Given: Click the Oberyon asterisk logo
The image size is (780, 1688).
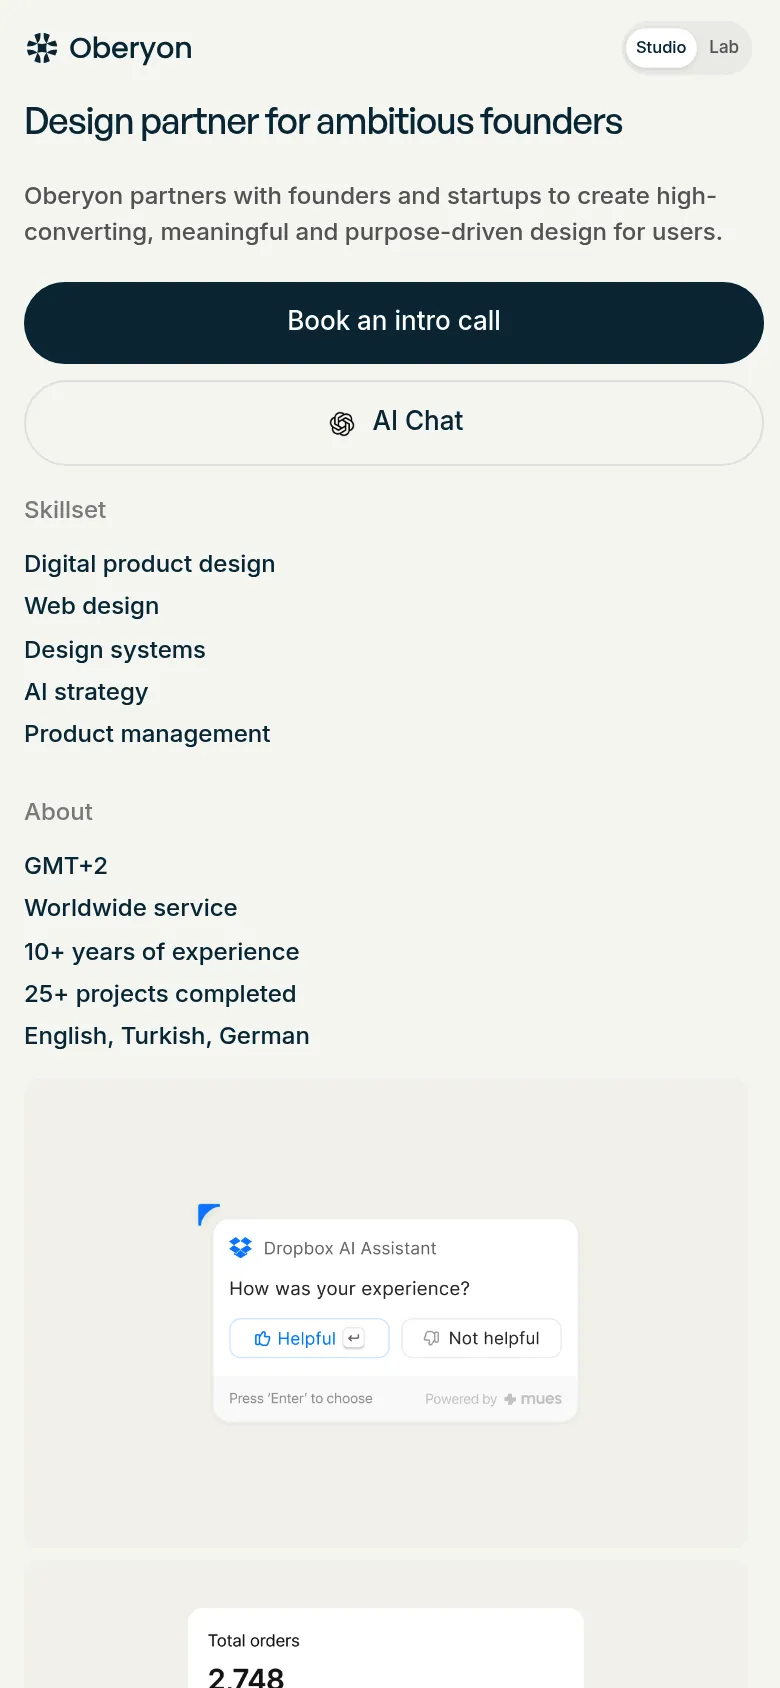Looking at the screenshot, I should pyautogui.click(x=41, y=47).
